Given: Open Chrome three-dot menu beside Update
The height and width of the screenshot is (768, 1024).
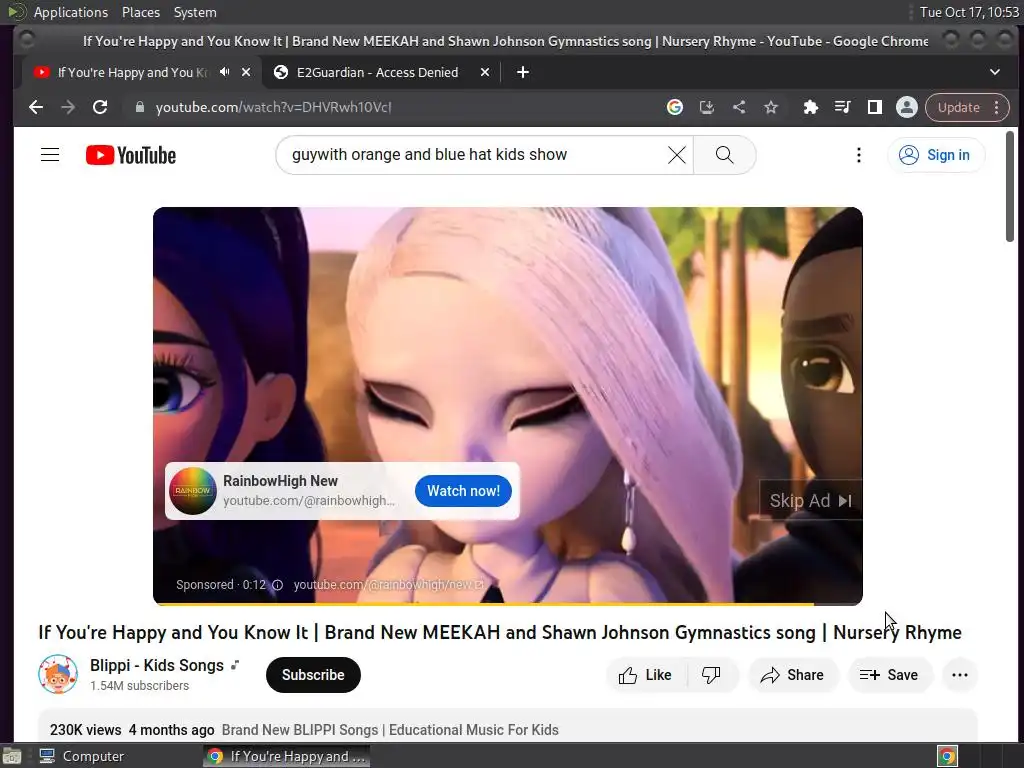Looking at the screenshot, I should [x=997, y=107].
